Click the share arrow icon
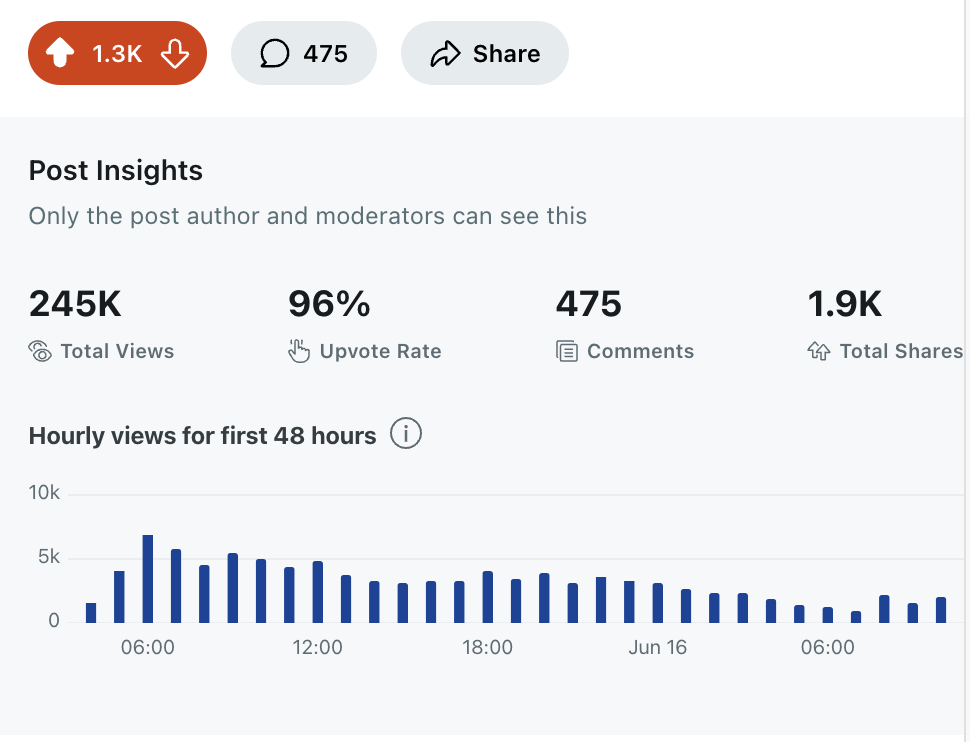Screen dimensions: 970x742 click(445, 54)
